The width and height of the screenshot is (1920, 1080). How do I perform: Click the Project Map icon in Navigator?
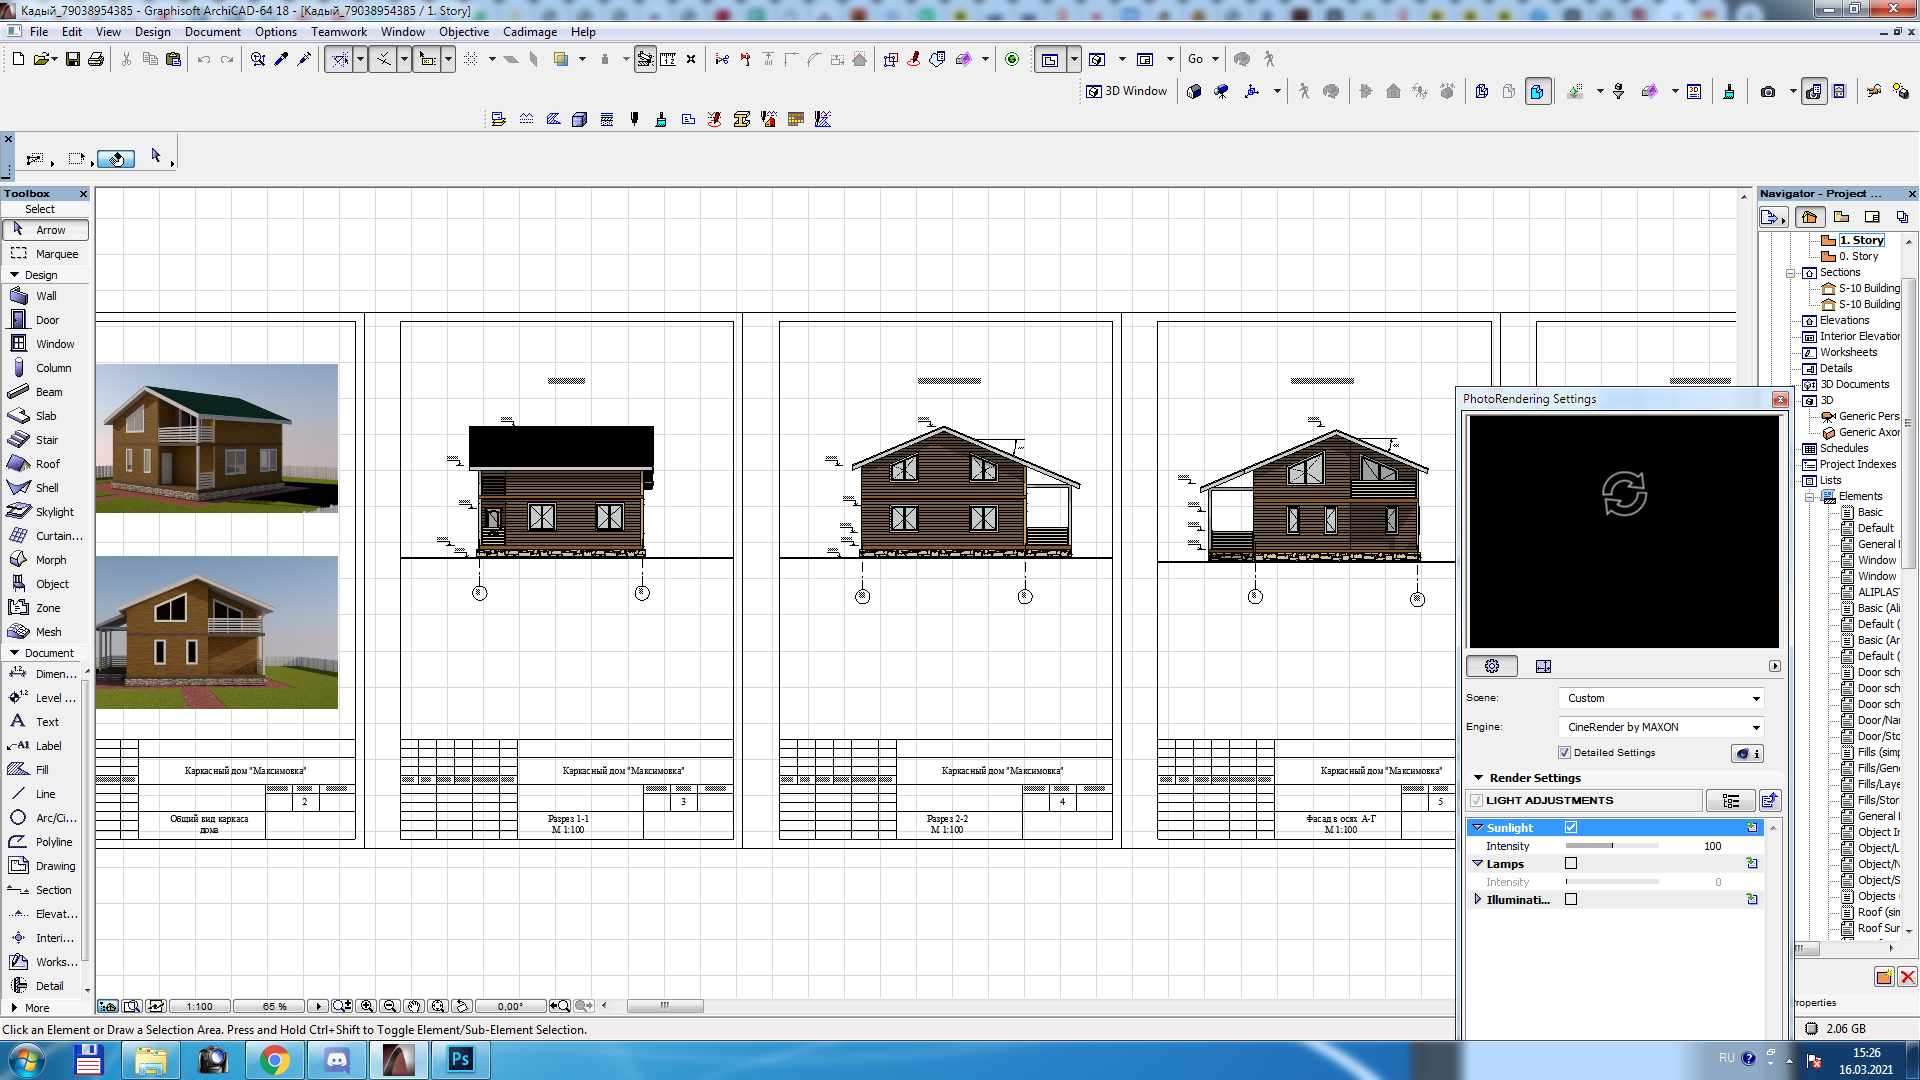coord(1808,217)
